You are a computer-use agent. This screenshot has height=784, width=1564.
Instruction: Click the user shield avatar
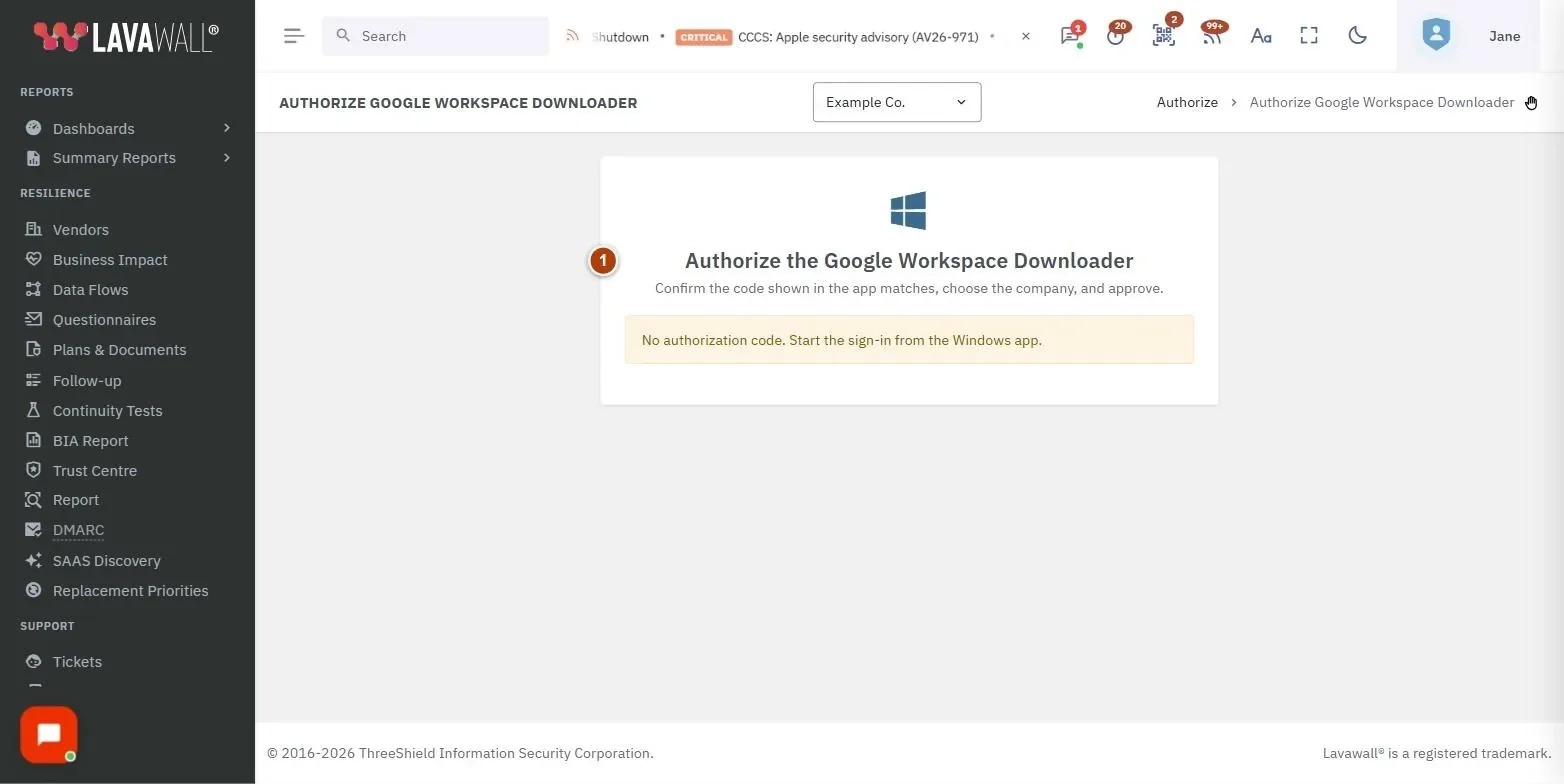pos(1436,35)
